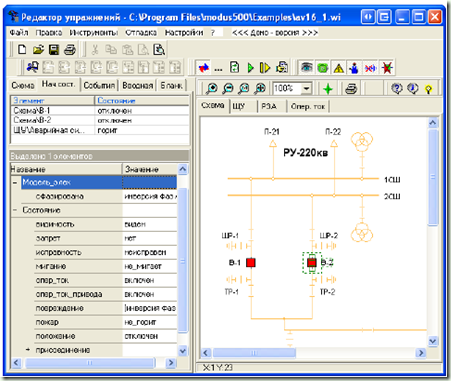The width and height of the screenshot is (451, 381).
Task: Click the three dots toolbar button
Action: point(218,69)
